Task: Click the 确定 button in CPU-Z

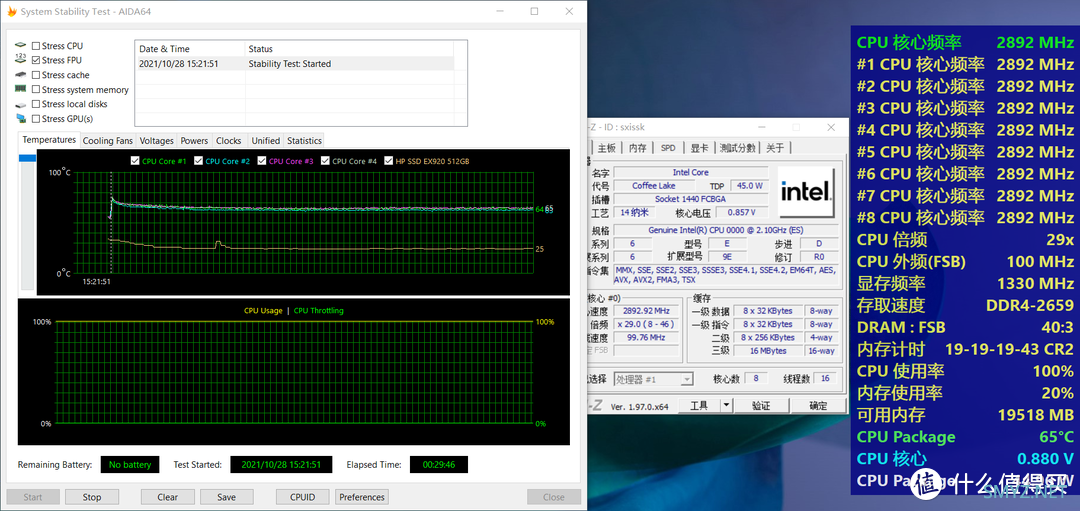Action: 818,406
